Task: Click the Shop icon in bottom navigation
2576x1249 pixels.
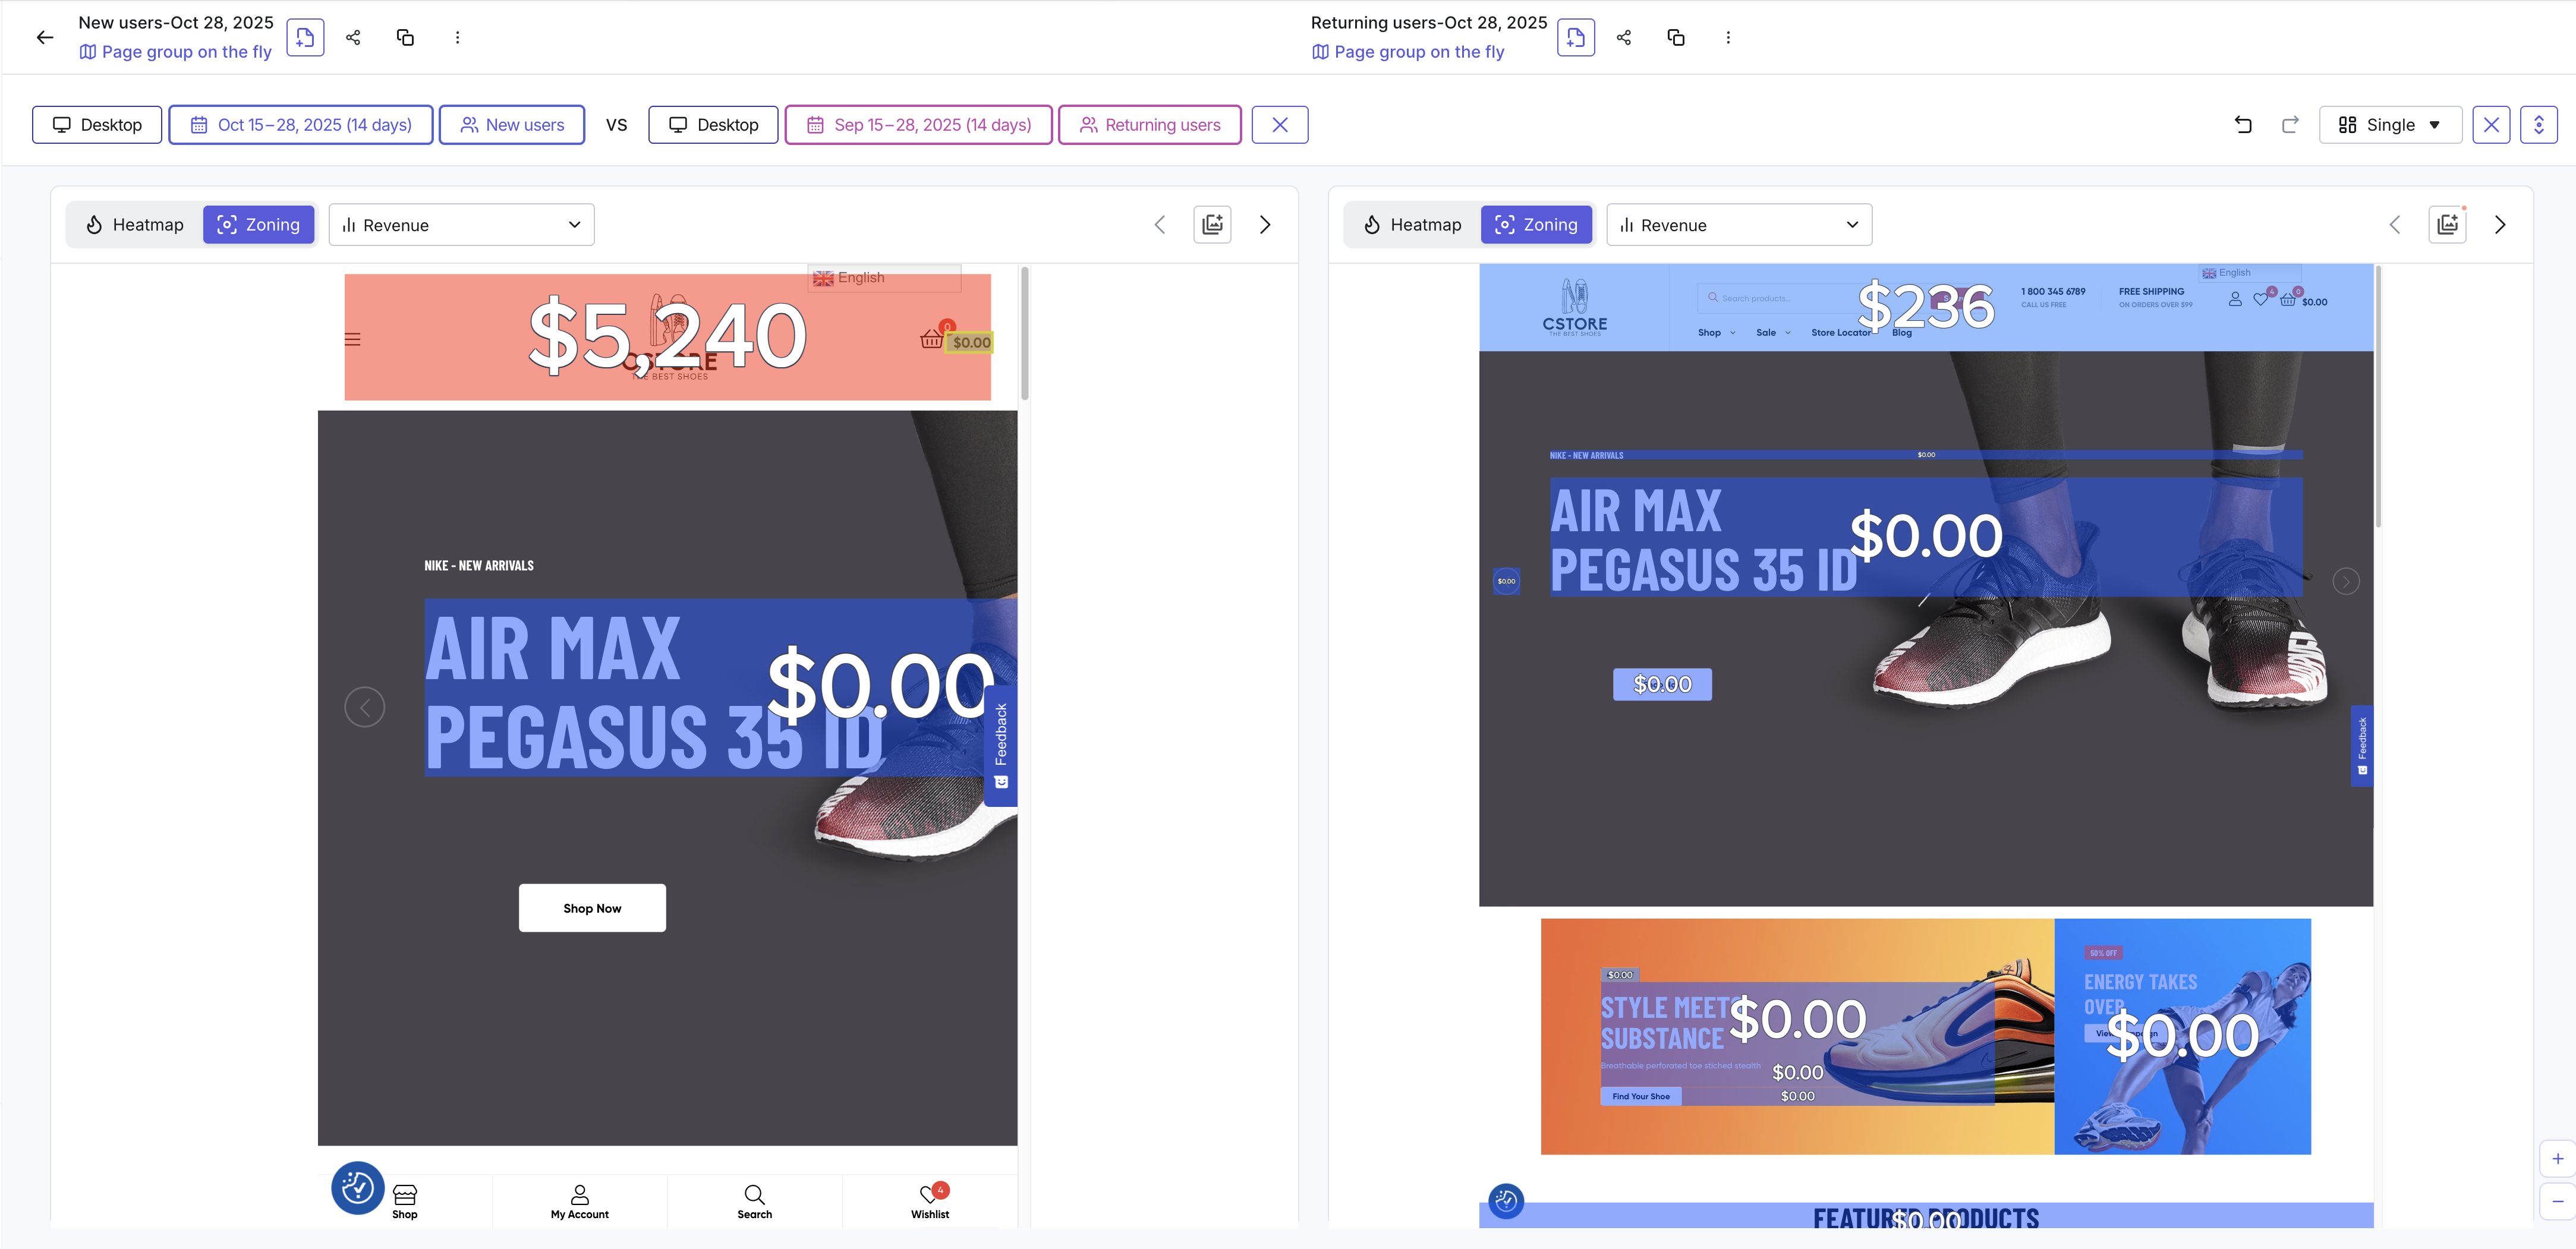Action: (x=405, y=1201)
